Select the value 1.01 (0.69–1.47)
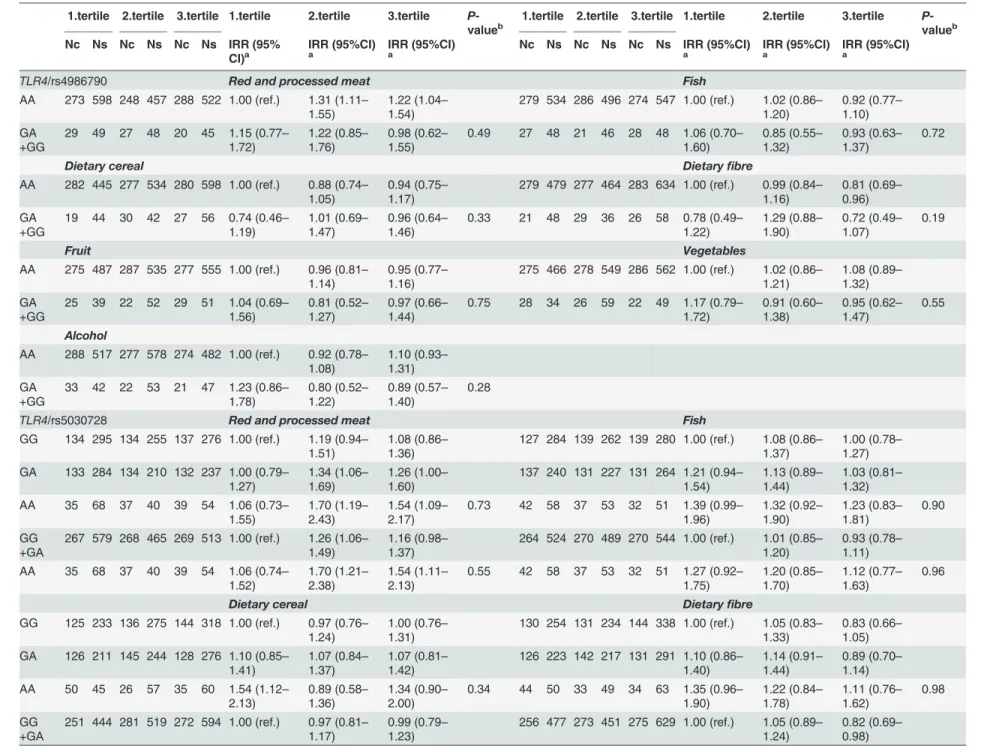 338,225
